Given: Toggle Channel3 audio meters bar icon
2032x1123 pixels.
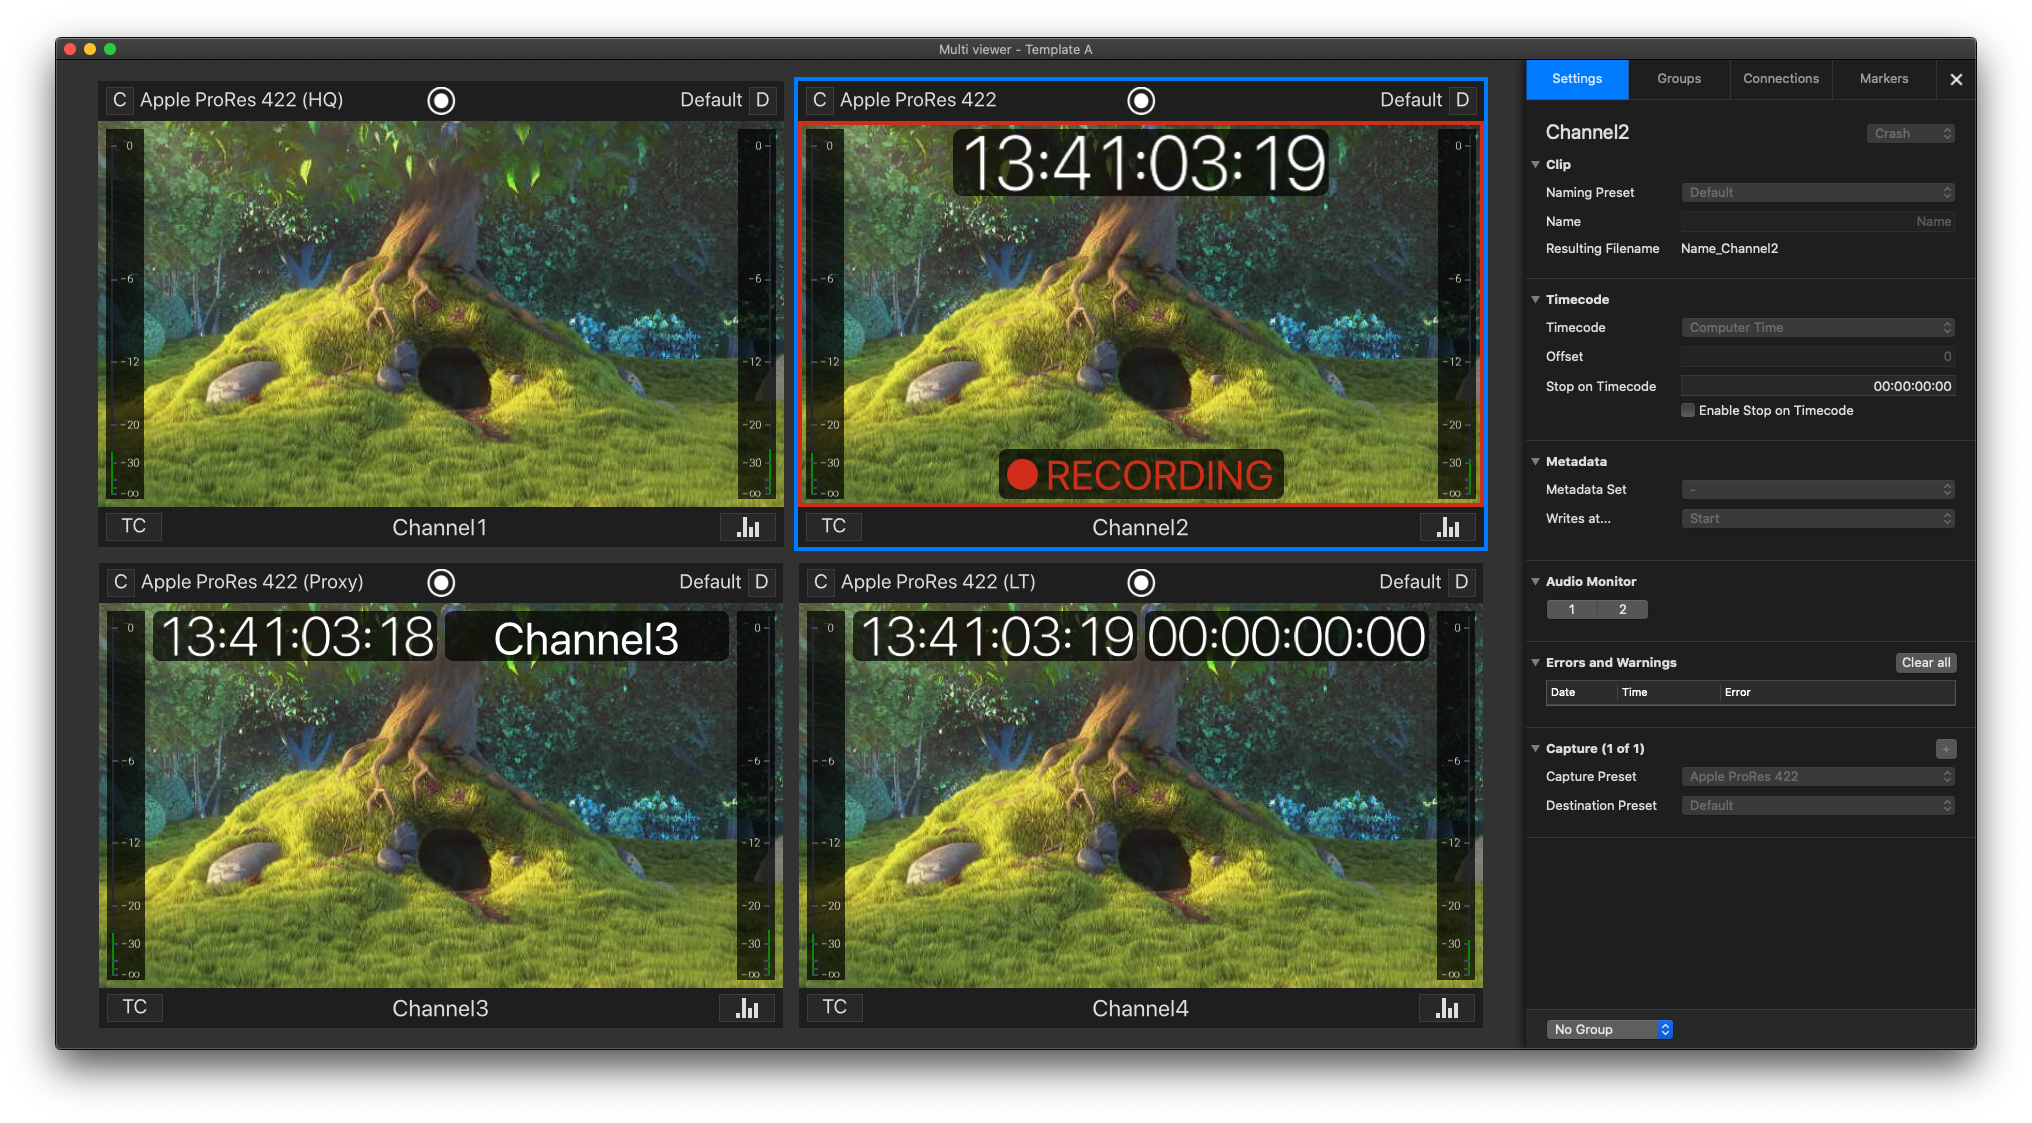Looking at the screenshot, I should [747, 1008].
